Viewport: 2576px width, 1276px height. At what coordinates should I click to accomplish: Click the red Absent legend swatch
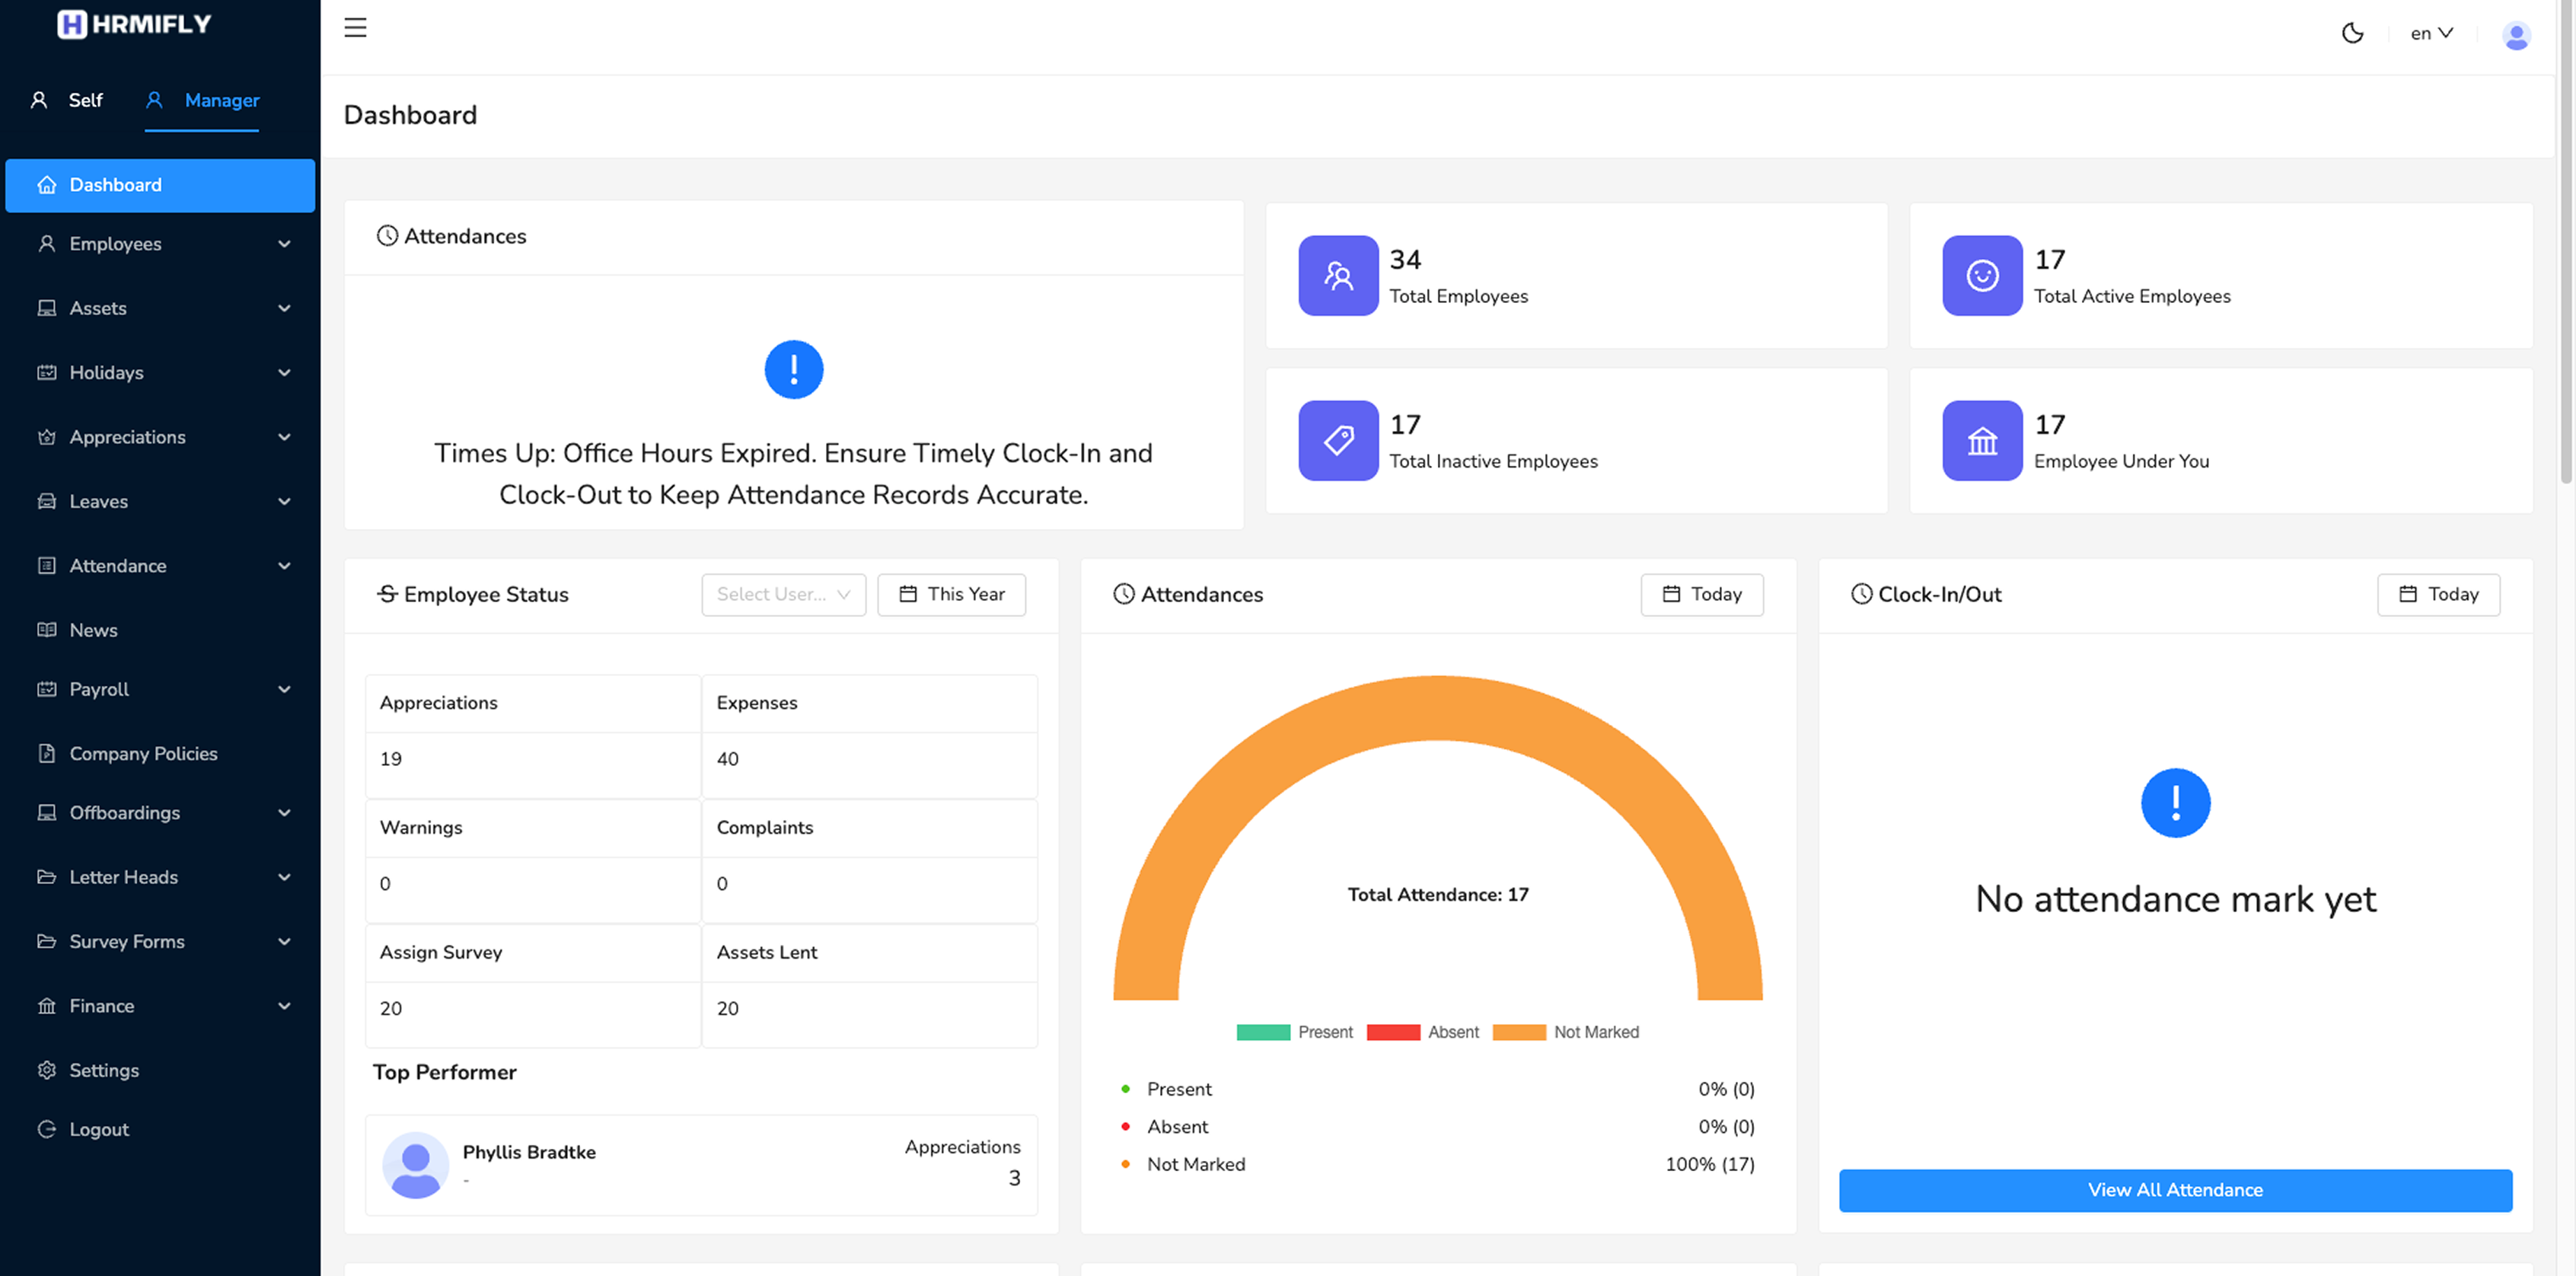pos(1393,1032)
